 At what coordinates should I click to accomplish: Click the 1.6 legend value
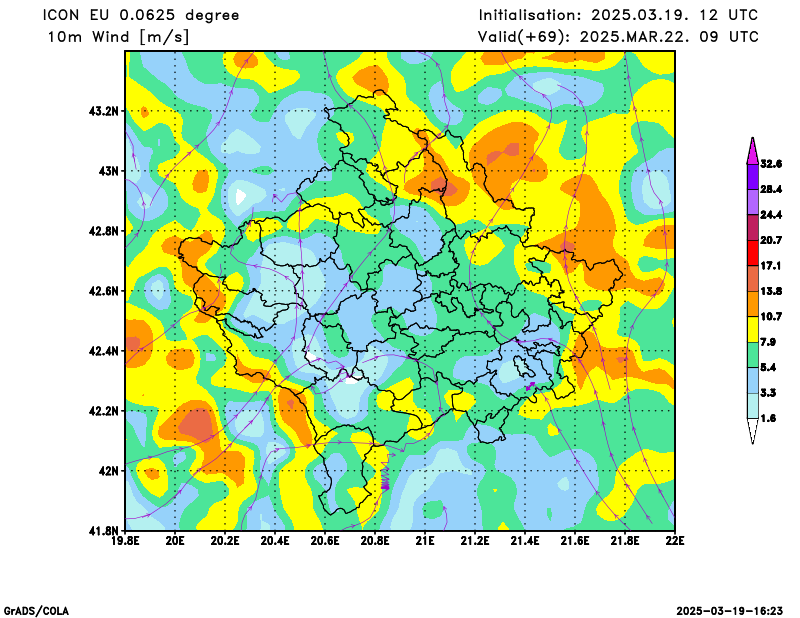pyautogui.click(x=768, y=418)
